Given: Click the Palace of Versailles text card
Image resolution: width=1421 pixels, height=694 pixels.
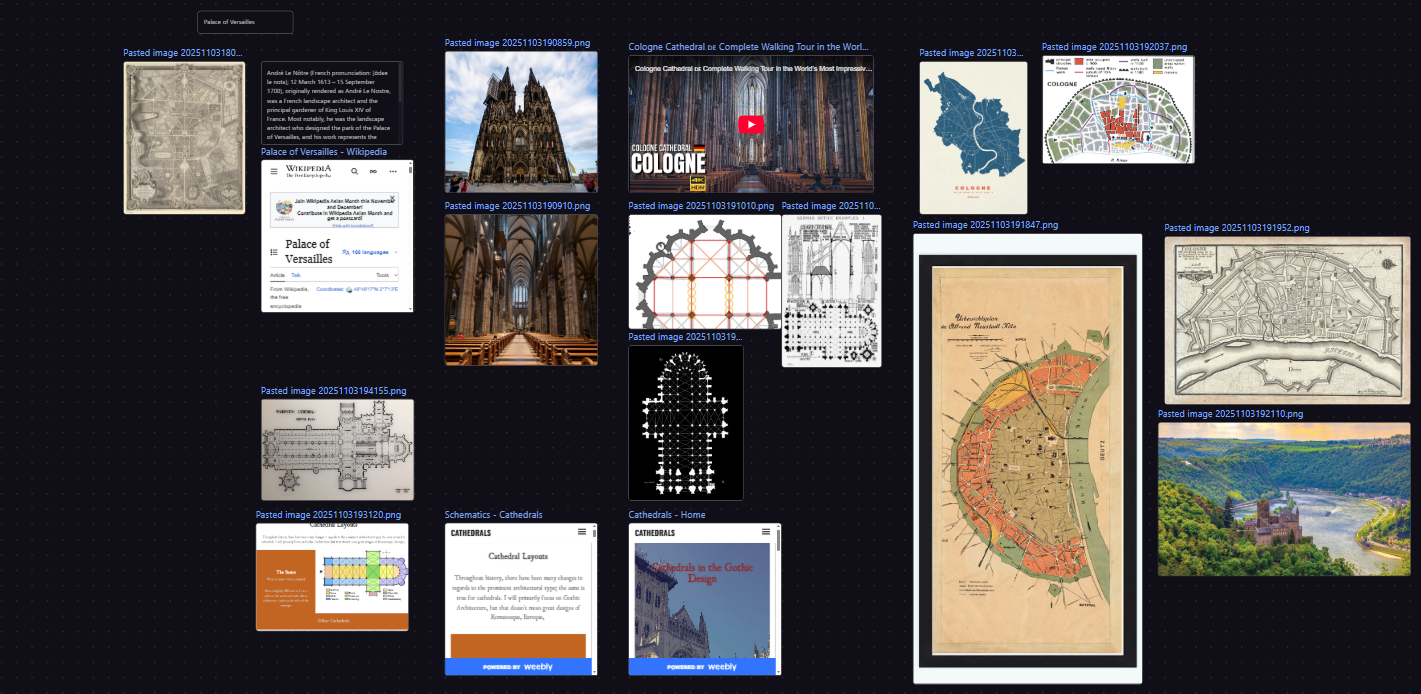Looking at the screenshot, I should pyautogui.click(x=245, y=22).
